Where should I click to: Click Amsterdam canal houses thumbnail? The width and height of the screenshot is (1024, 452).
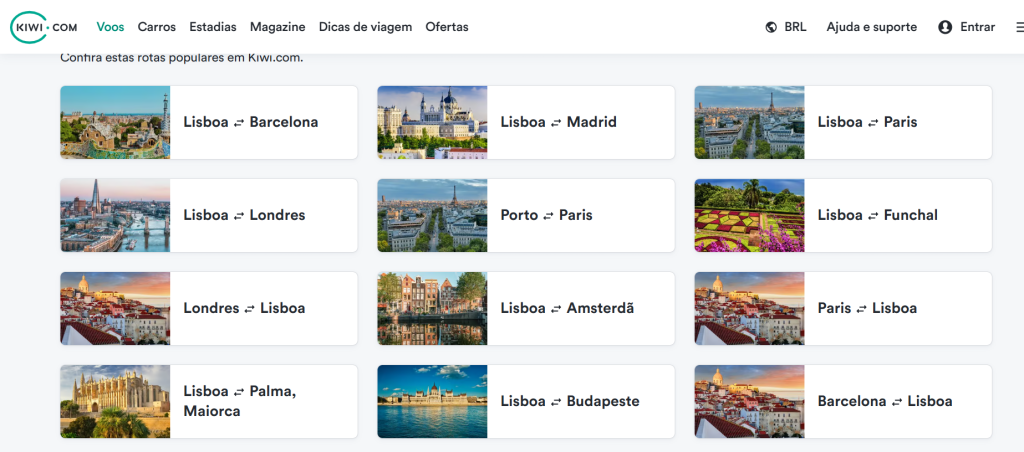click(x=432, y=308)
